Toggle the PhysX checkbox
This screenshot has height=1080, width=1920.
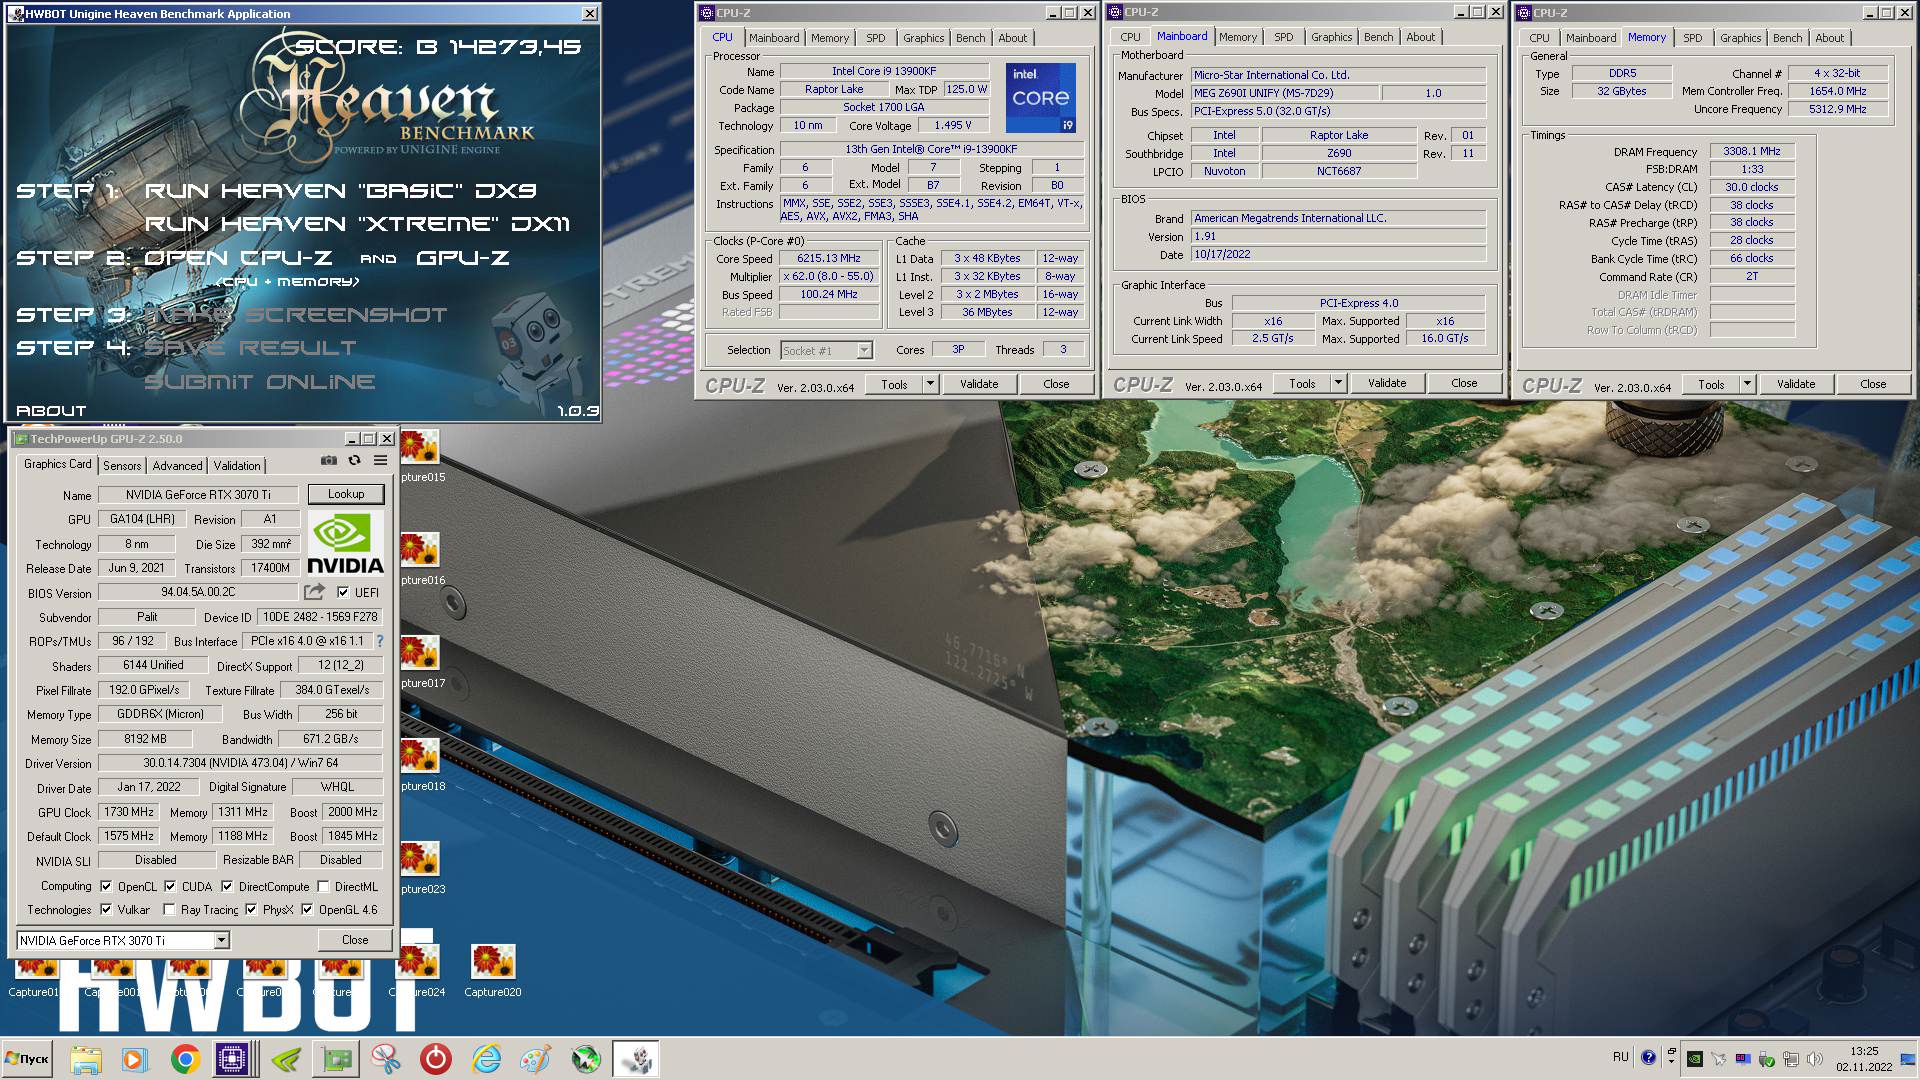tap(251, 909)
